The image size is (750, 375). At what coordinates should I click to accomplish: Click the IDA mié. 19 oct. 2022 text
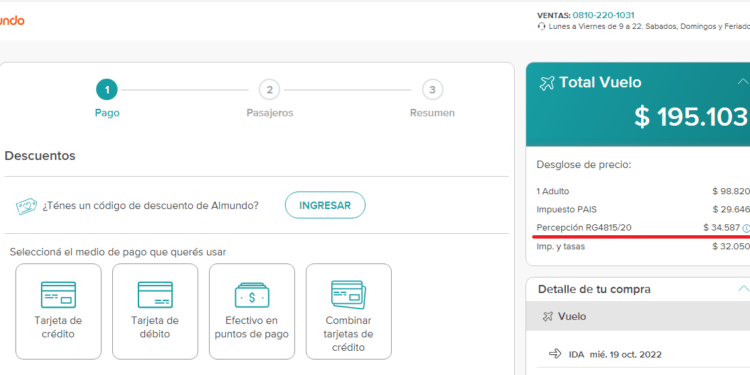point(615,354)
